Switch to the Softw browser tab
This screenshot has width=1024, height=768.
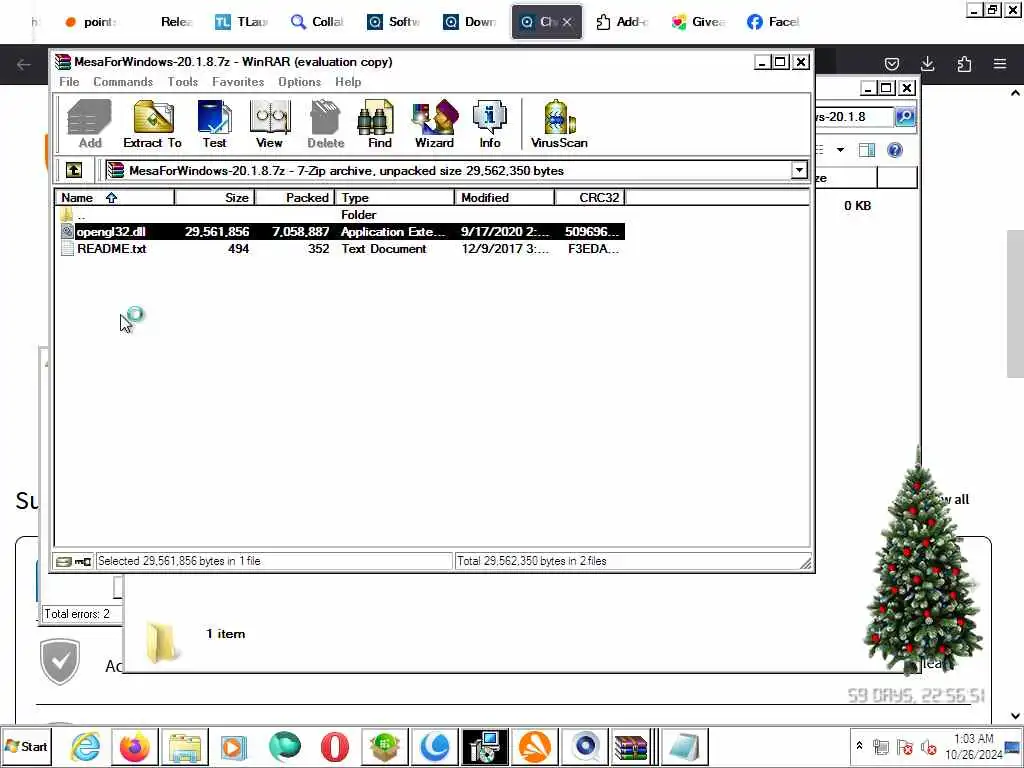[393, 22]
